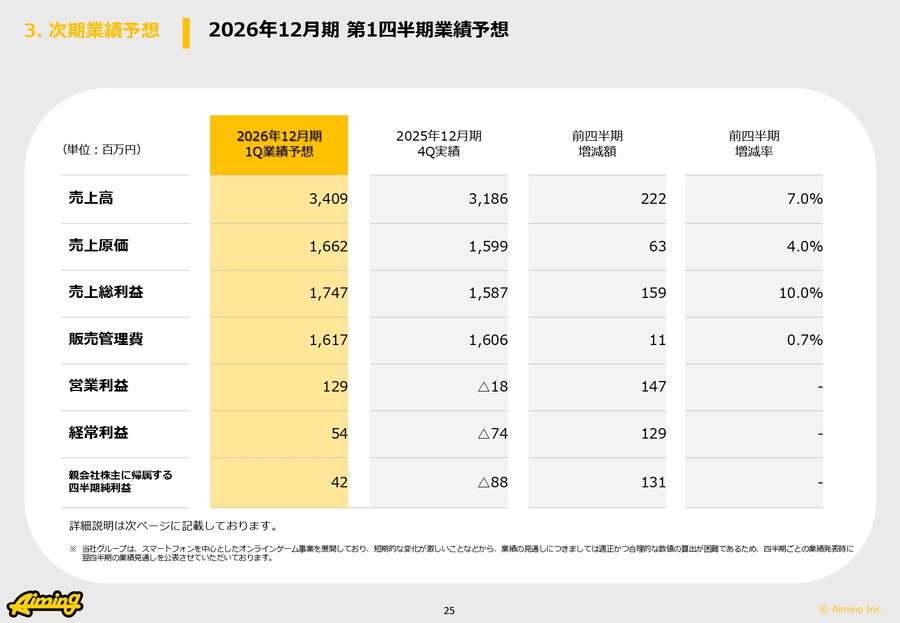Click the 販売管理費 row label
900x623 pixels.
(106, 339)
